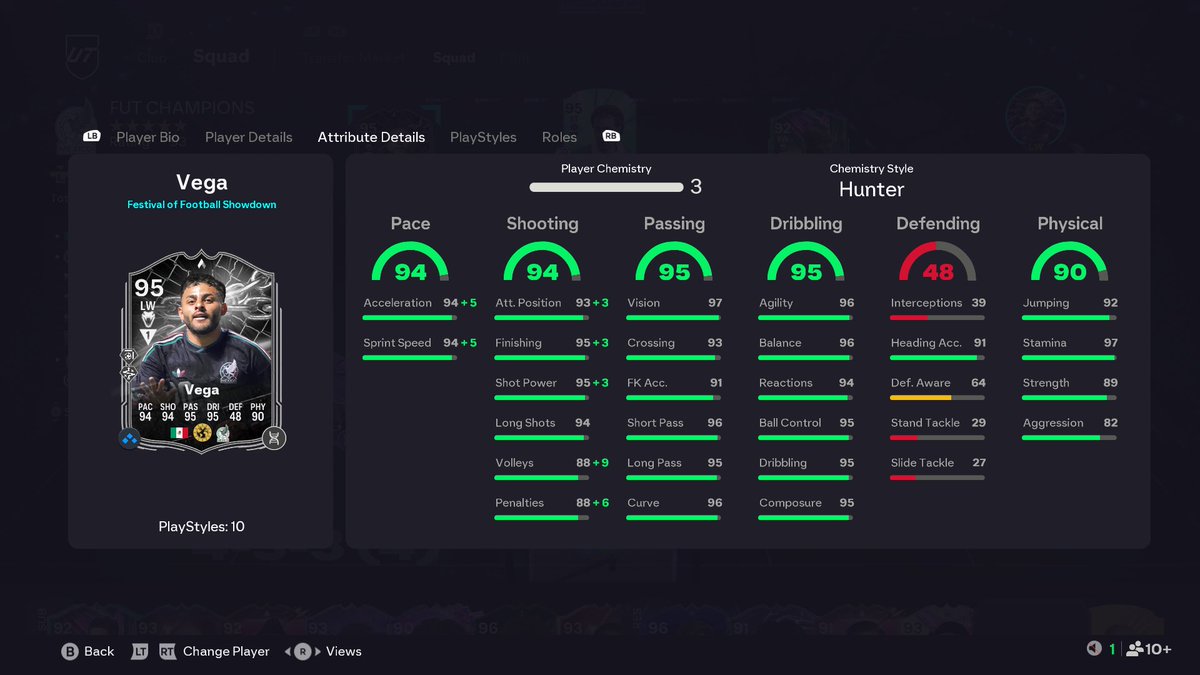Viewport: 1200px width, 675px height.
Task: Click the Long Shots attribute row
Action: (542, 427)
